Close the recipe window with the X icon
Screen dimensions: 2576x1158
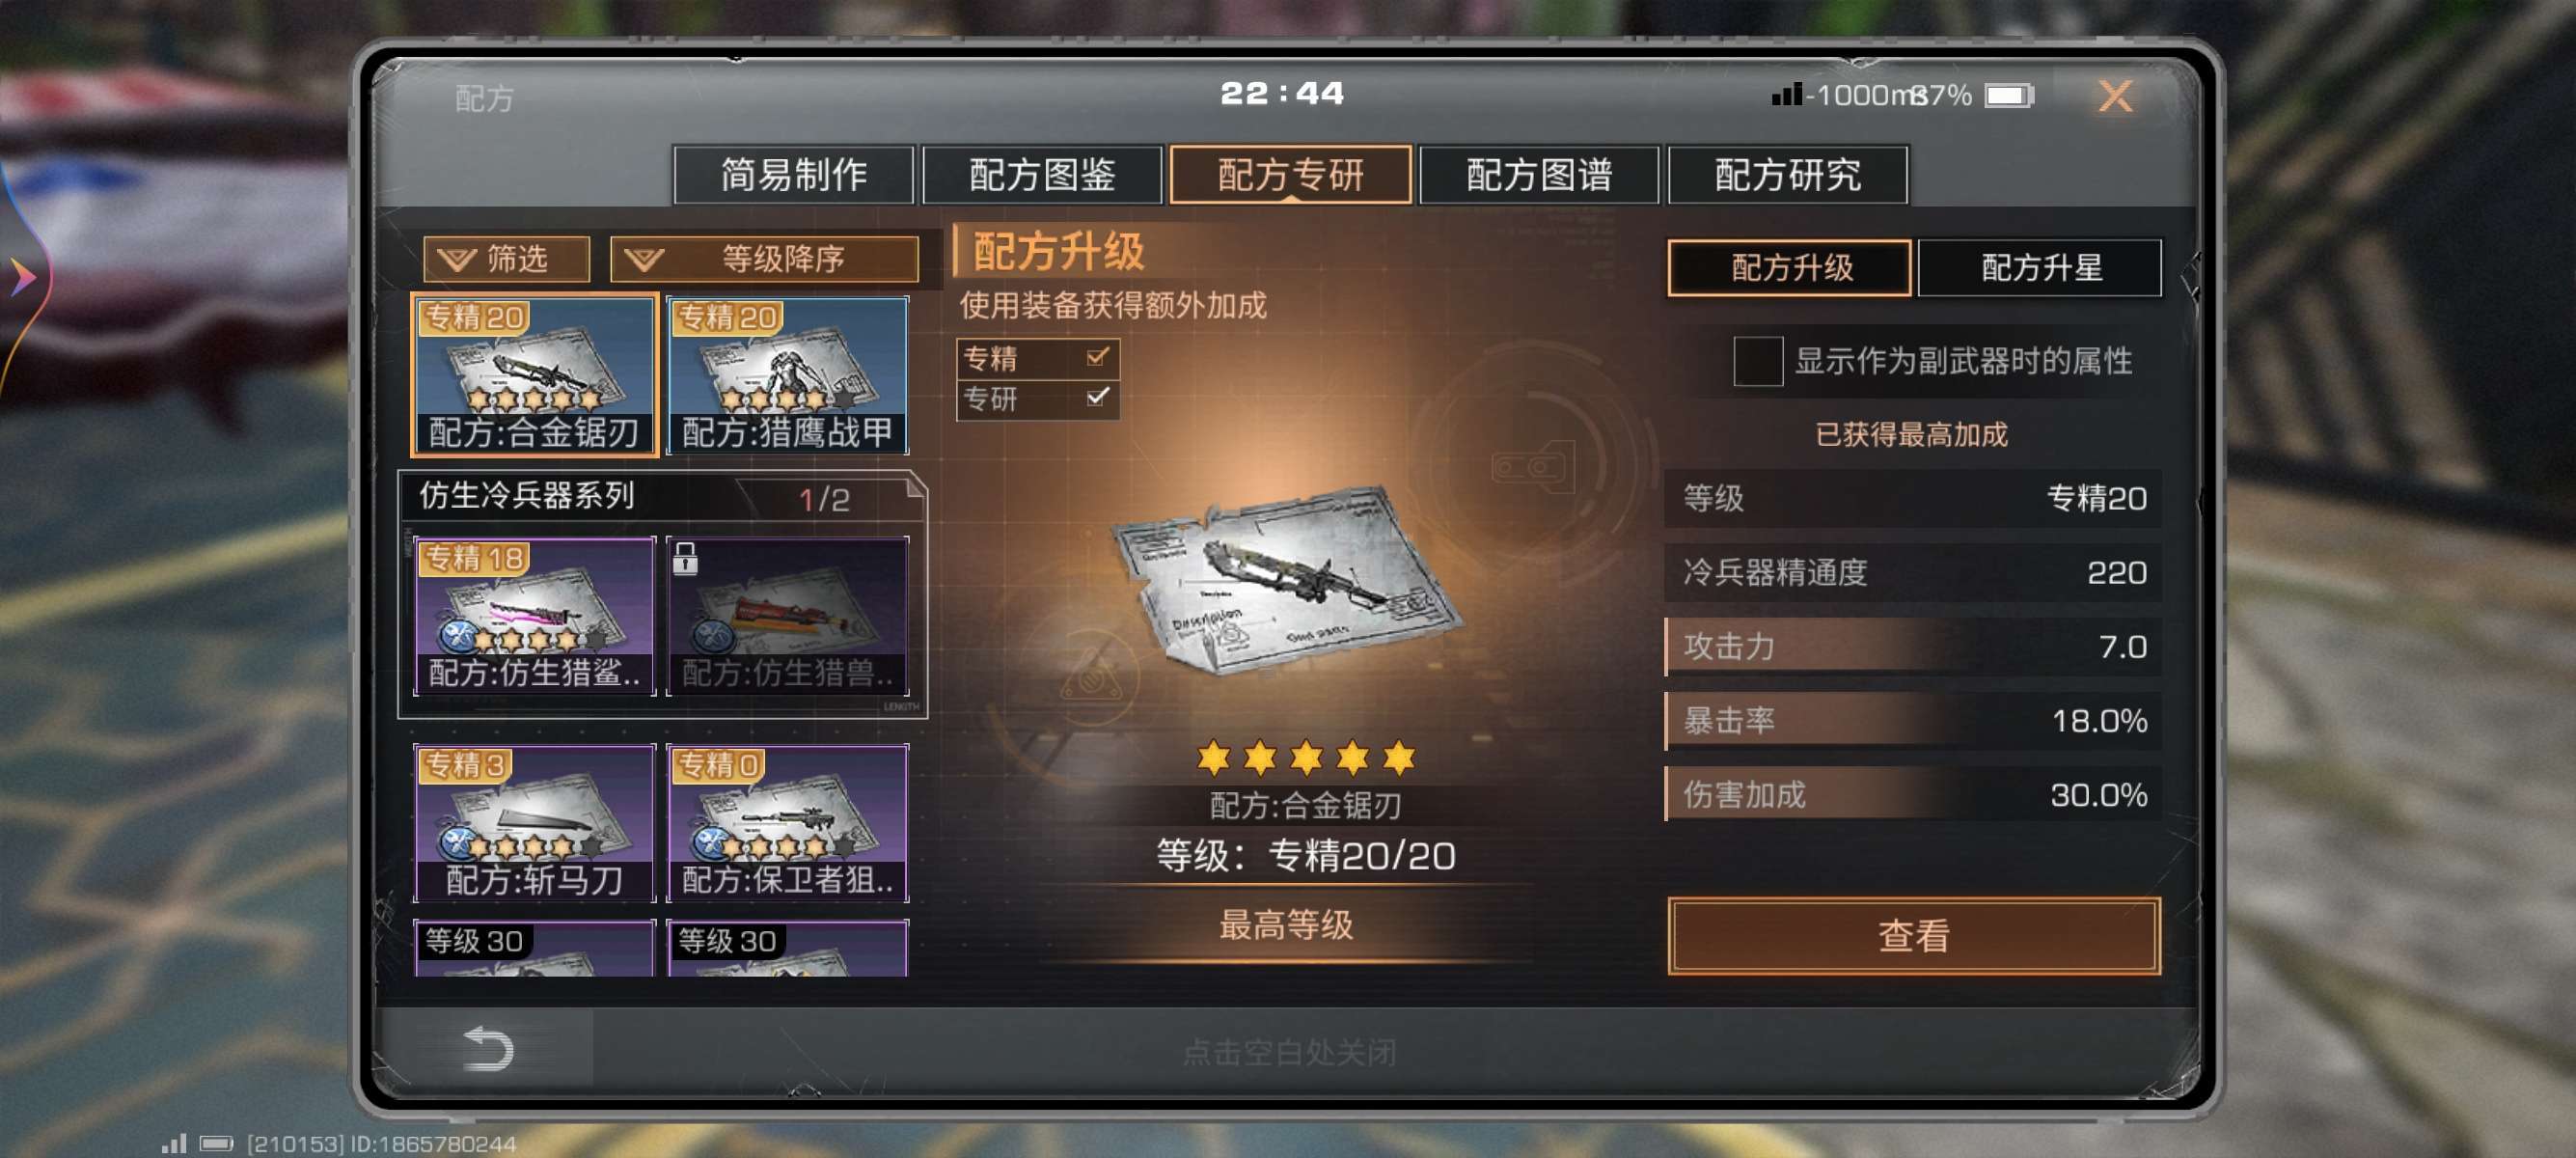[2115, 96]
